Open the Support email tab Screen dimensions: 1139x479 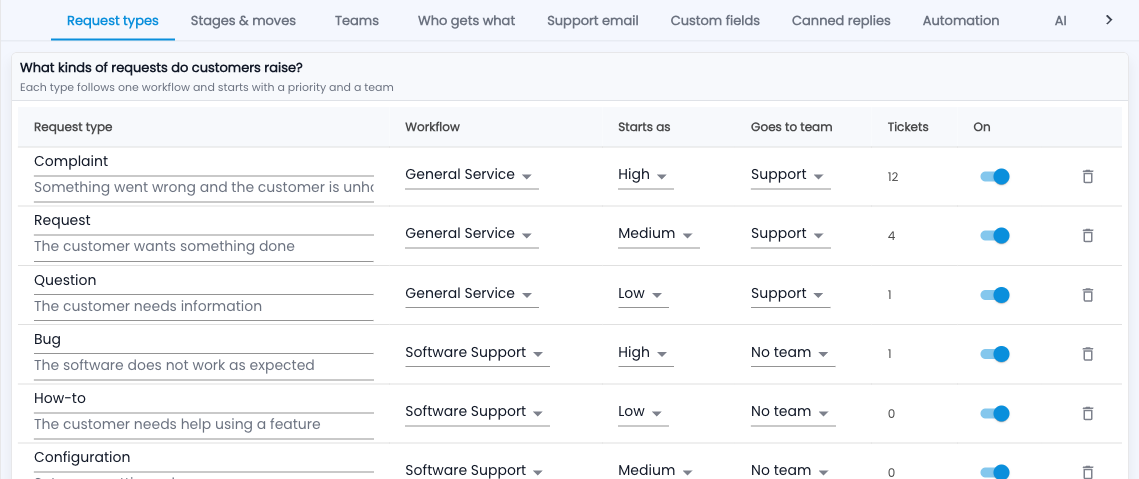click(593, 21)
